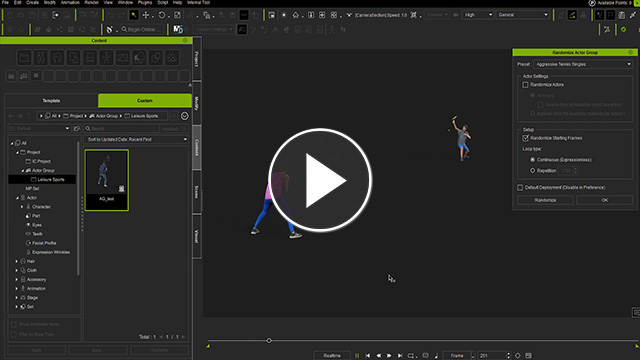Collapse the Actor Group tree node
Screen dimensions: 640x360
(x=22, y=171)
